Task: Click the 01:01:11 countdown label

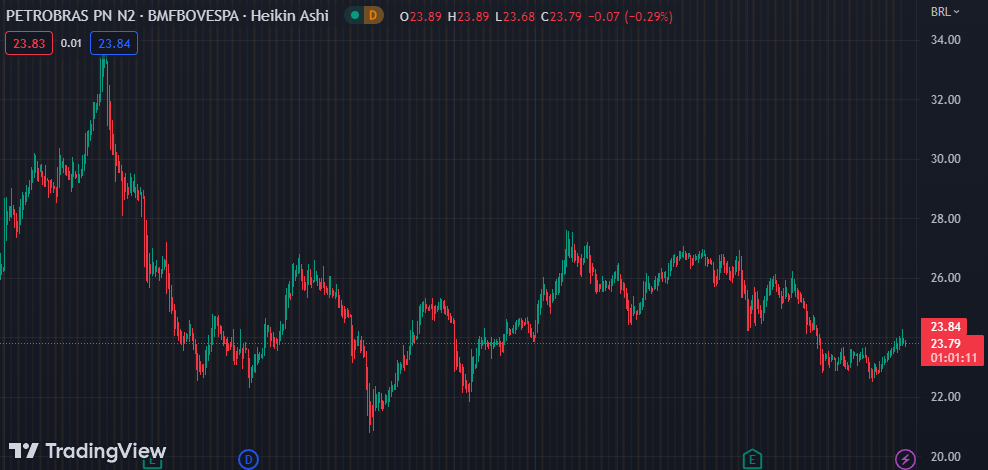Action: point(952,357)
